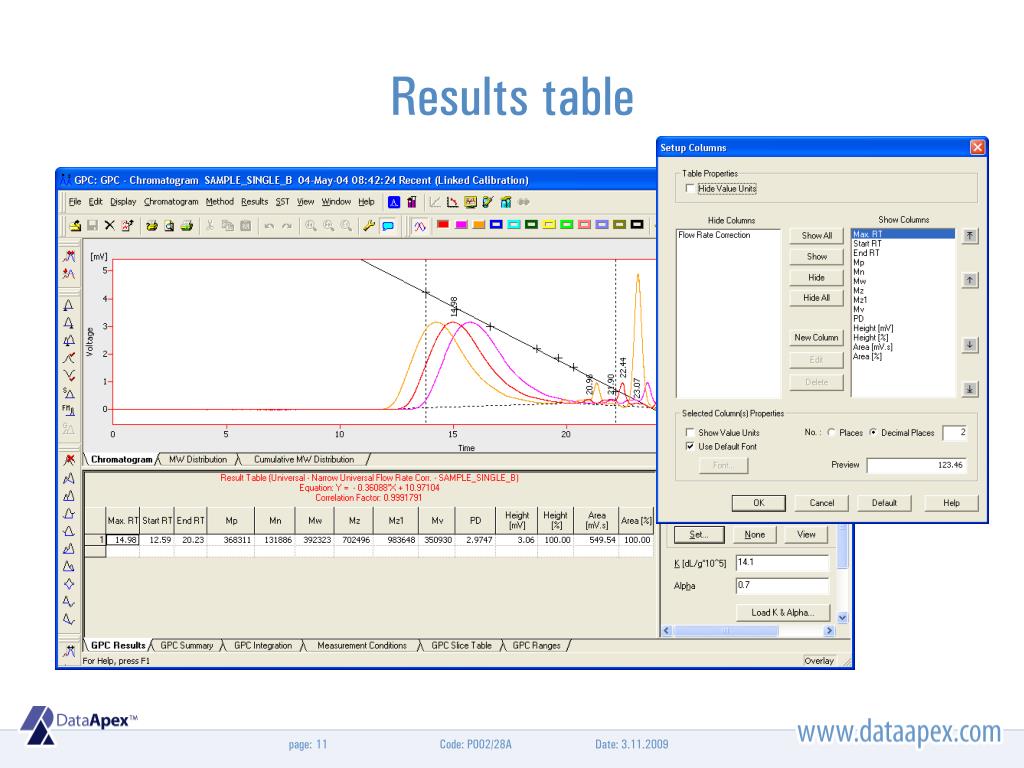Click the diamond-shaped sidebar icon
The height and width of the screenshot is (768, 1024).
pos(69,584)
